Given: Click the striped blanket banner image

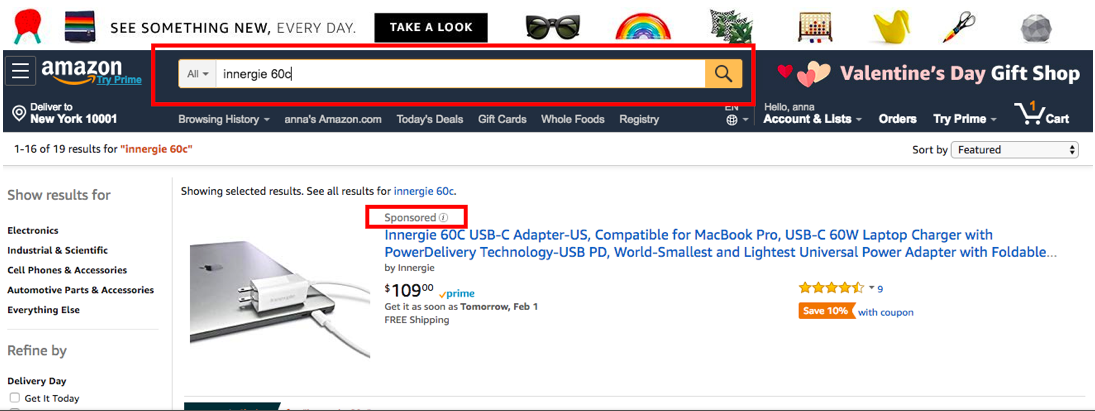Looking at the screenshot, I should [x=80, y=27].
